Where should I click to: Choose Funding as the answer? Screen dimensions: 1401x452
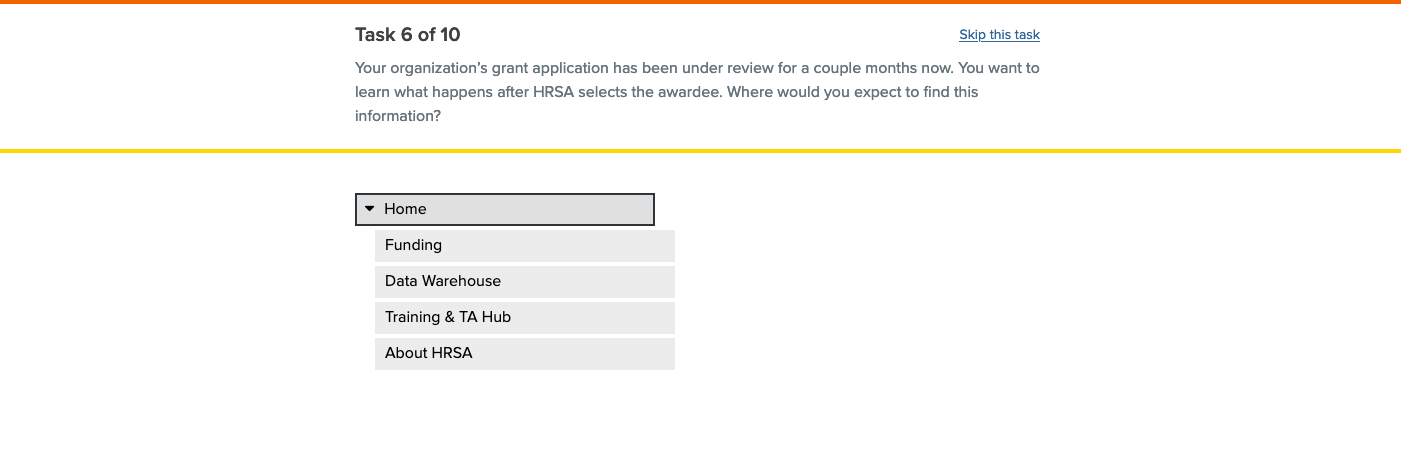pos(524,245)
